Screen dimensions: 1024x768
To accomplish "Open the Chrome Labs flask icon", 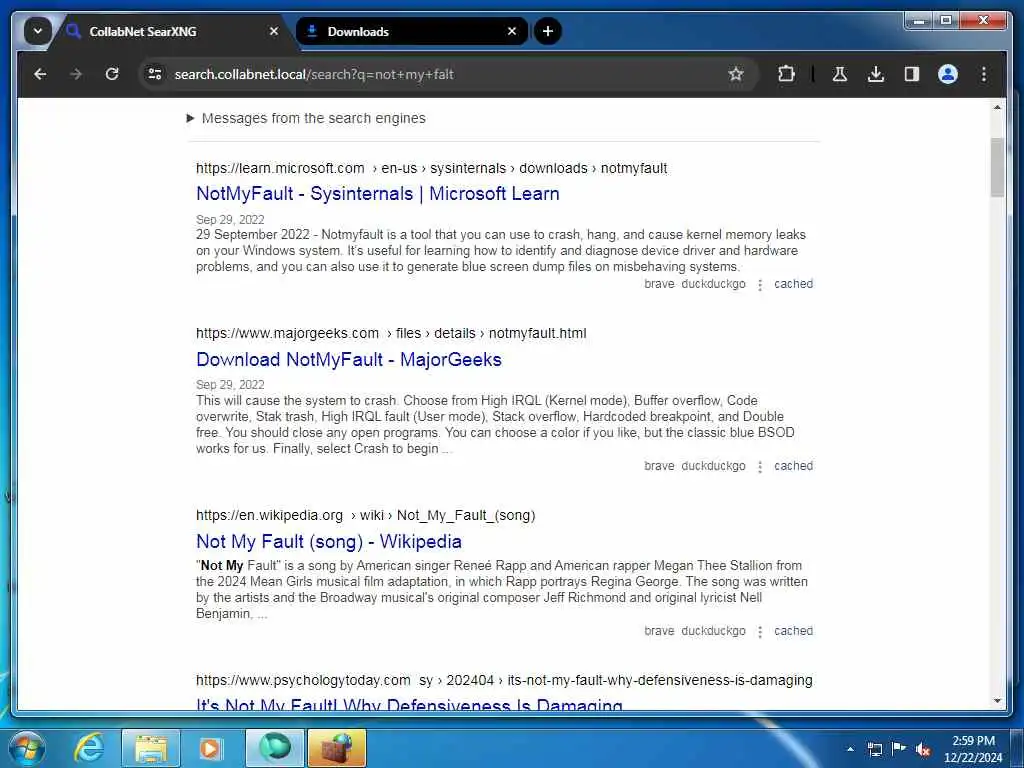I will point(840,74).
